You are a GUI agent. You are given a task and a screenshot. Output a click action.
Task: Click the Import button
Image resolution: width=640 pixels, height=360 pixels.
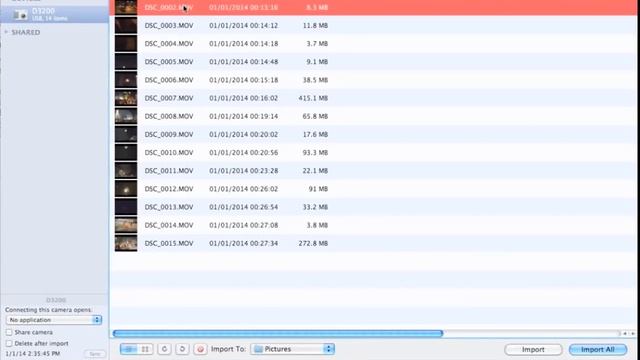coord(533,349)
